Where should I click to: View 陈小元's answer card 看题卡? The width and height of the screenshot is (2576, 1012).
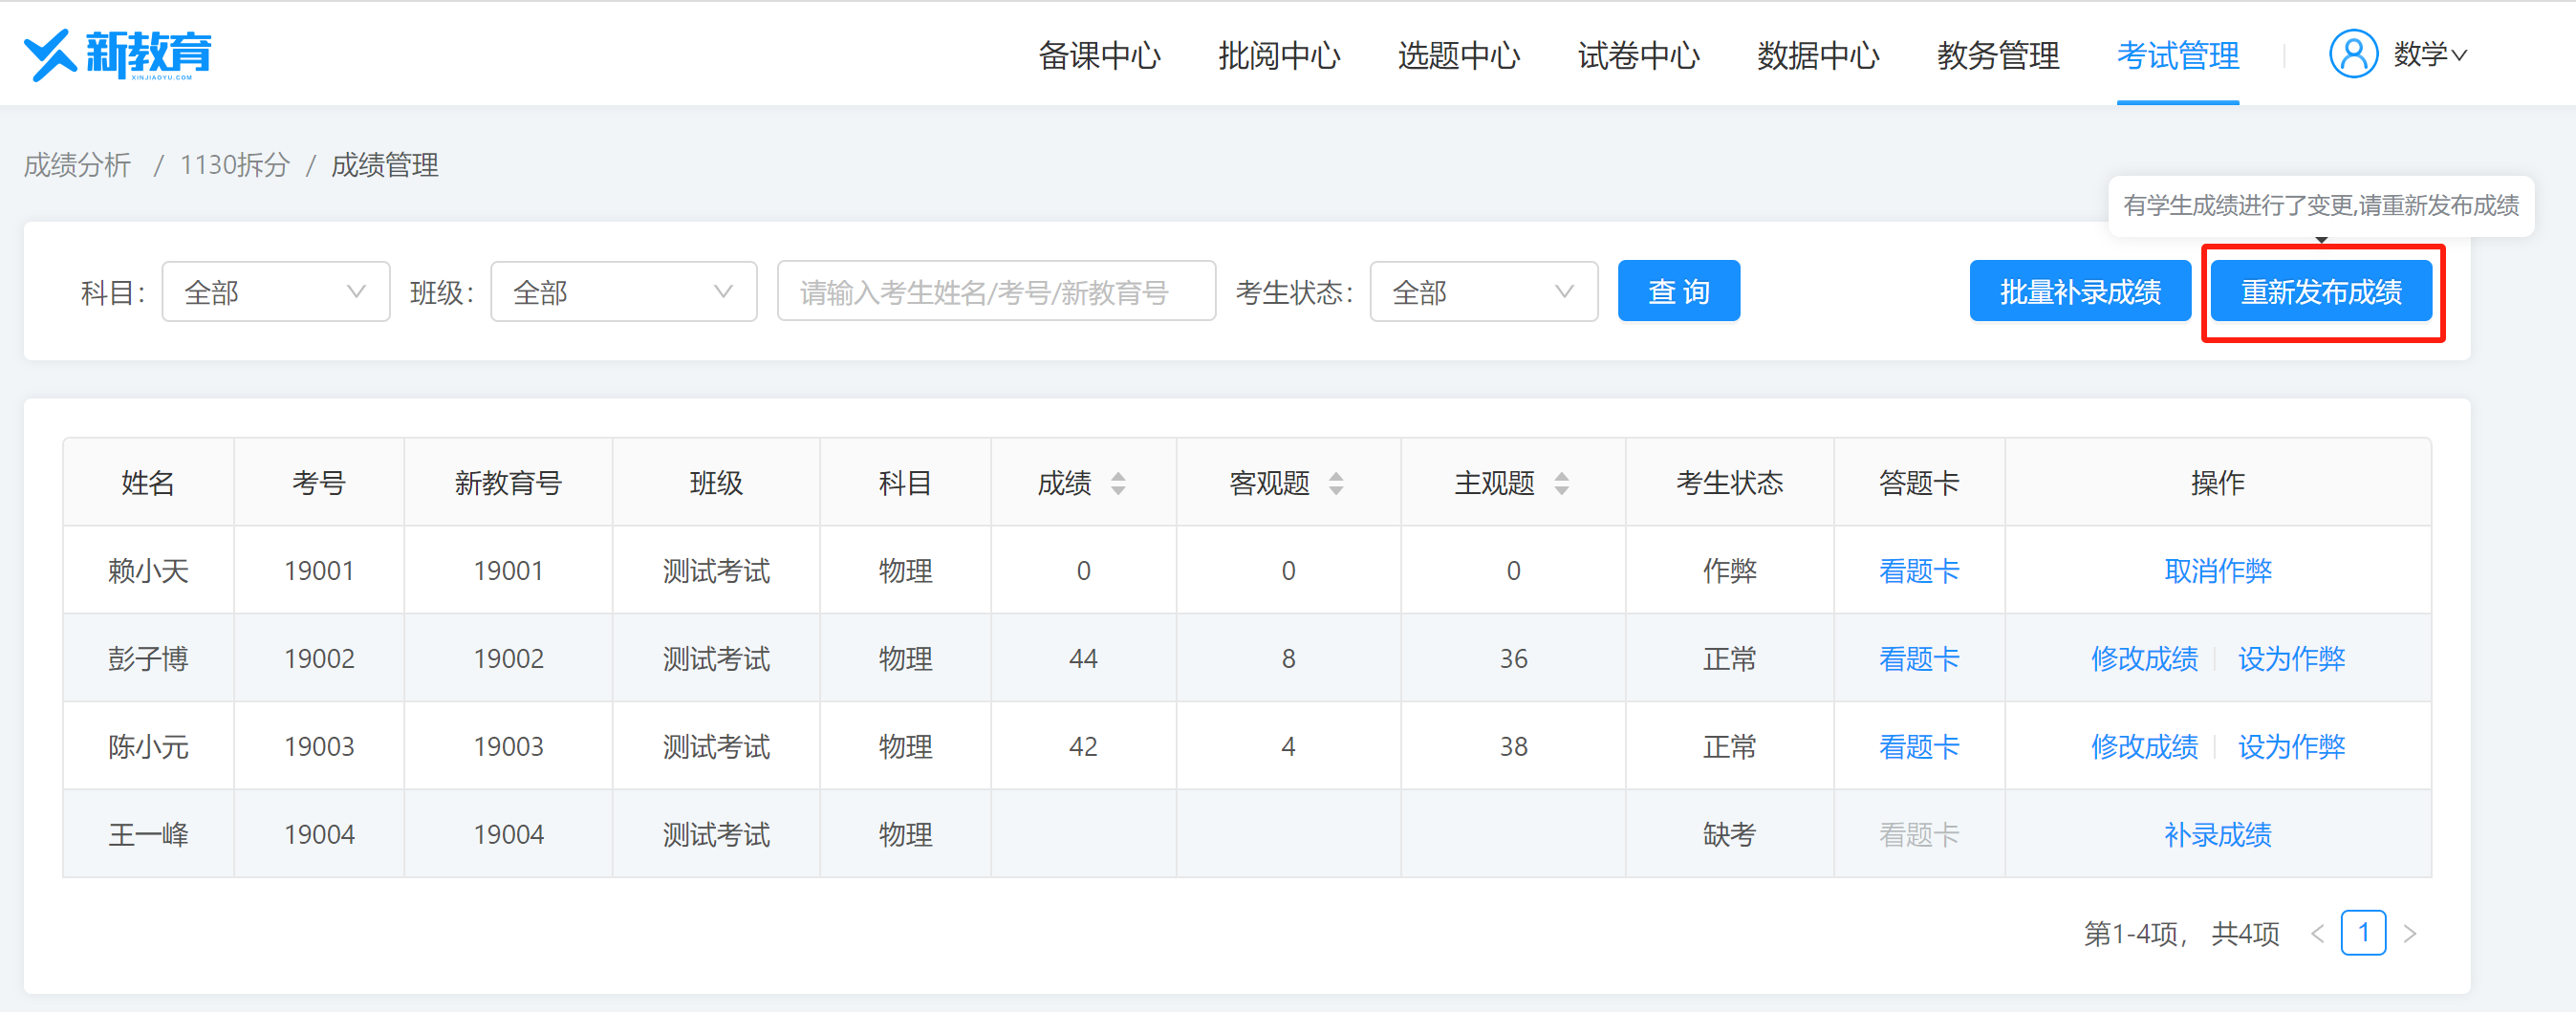point(1919,747)
